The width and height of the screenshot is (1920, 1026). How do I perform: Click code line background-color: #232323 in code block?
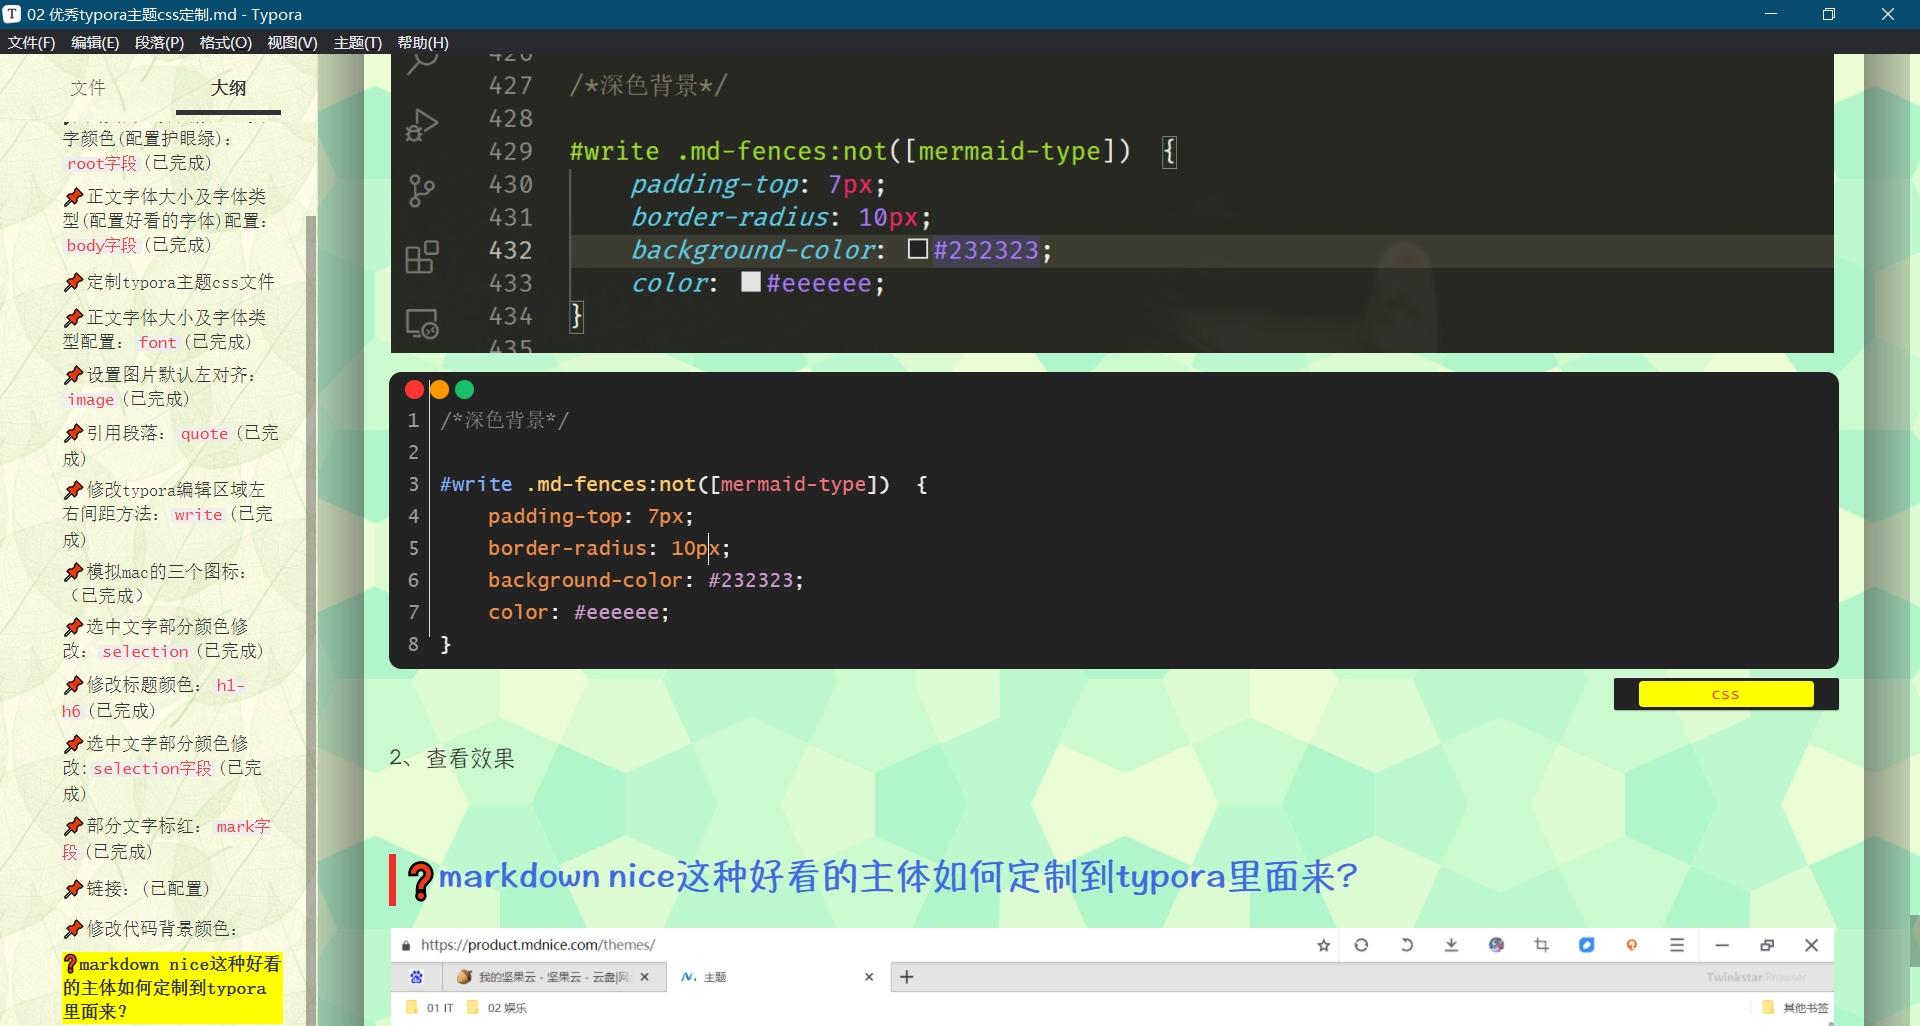coord(645,580)
